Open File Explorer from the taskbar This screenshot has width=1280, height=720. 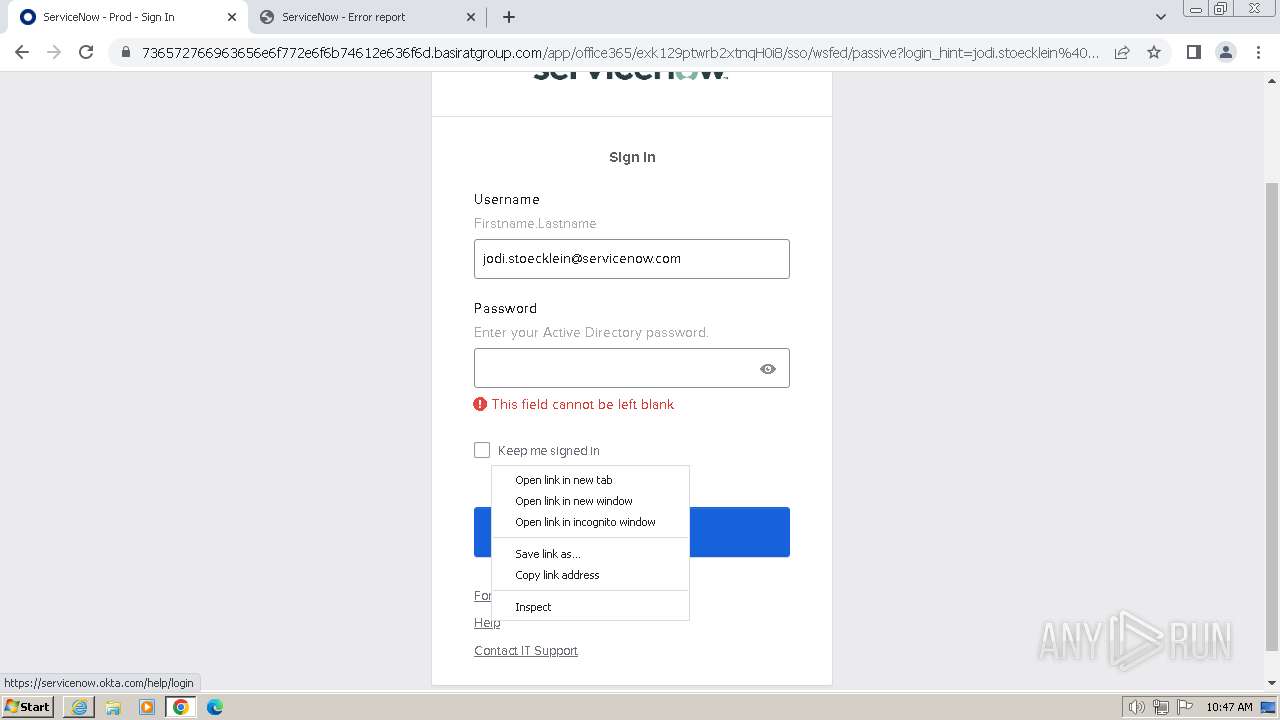click(113, 707)
